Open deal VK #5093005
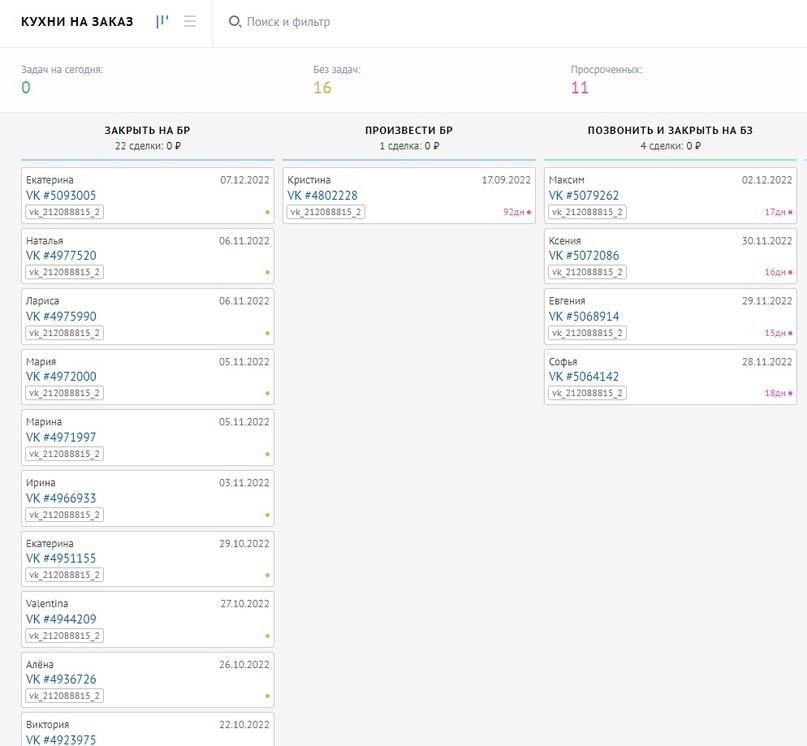807x746 pixels. point(61,196)
